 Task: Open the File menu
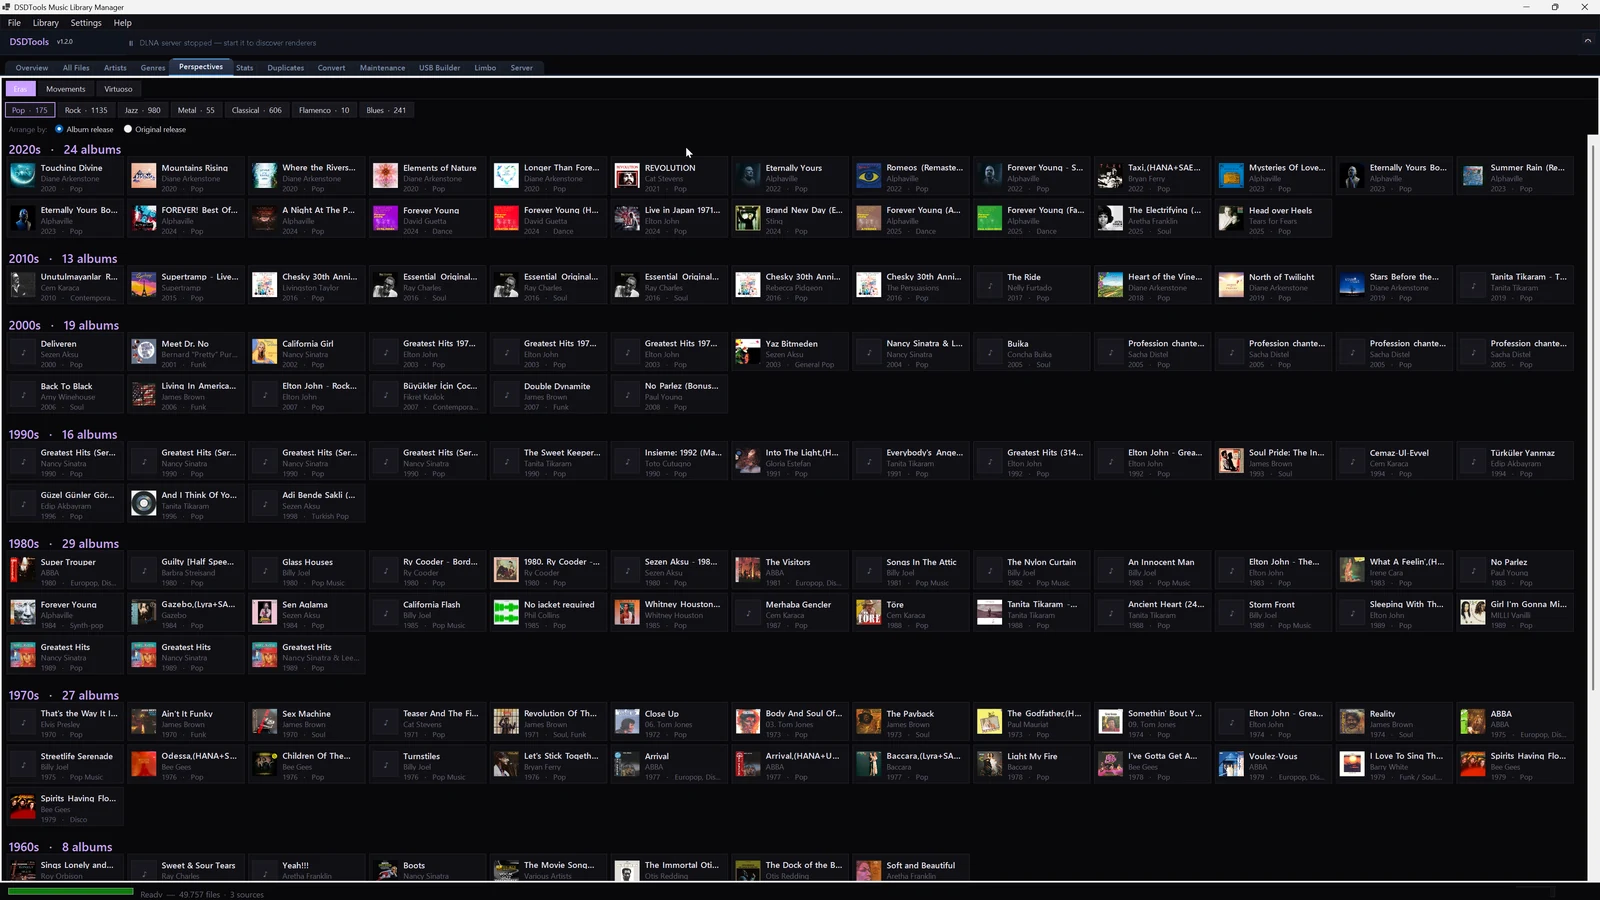click(14, 23)
